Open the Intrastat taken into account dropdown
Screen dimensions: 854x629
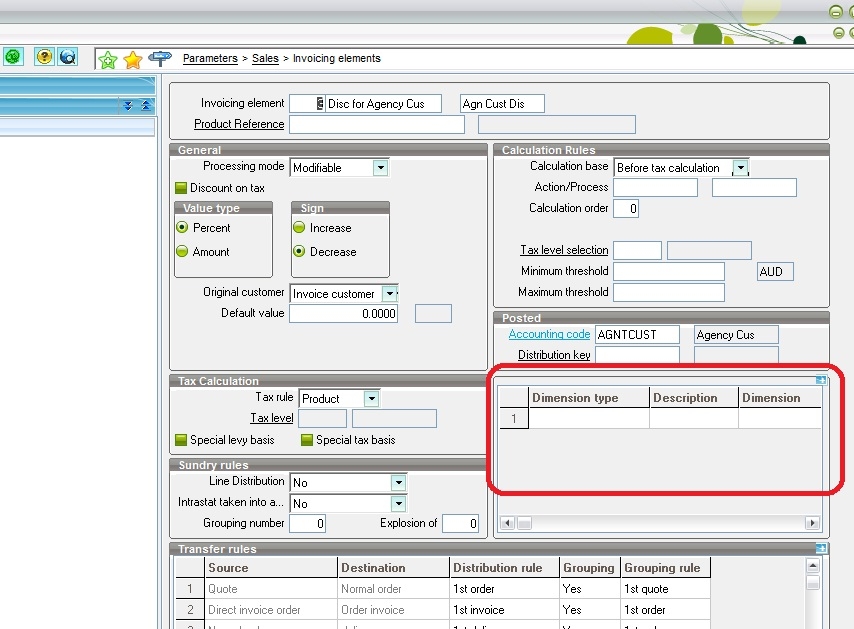click(399, 503)
